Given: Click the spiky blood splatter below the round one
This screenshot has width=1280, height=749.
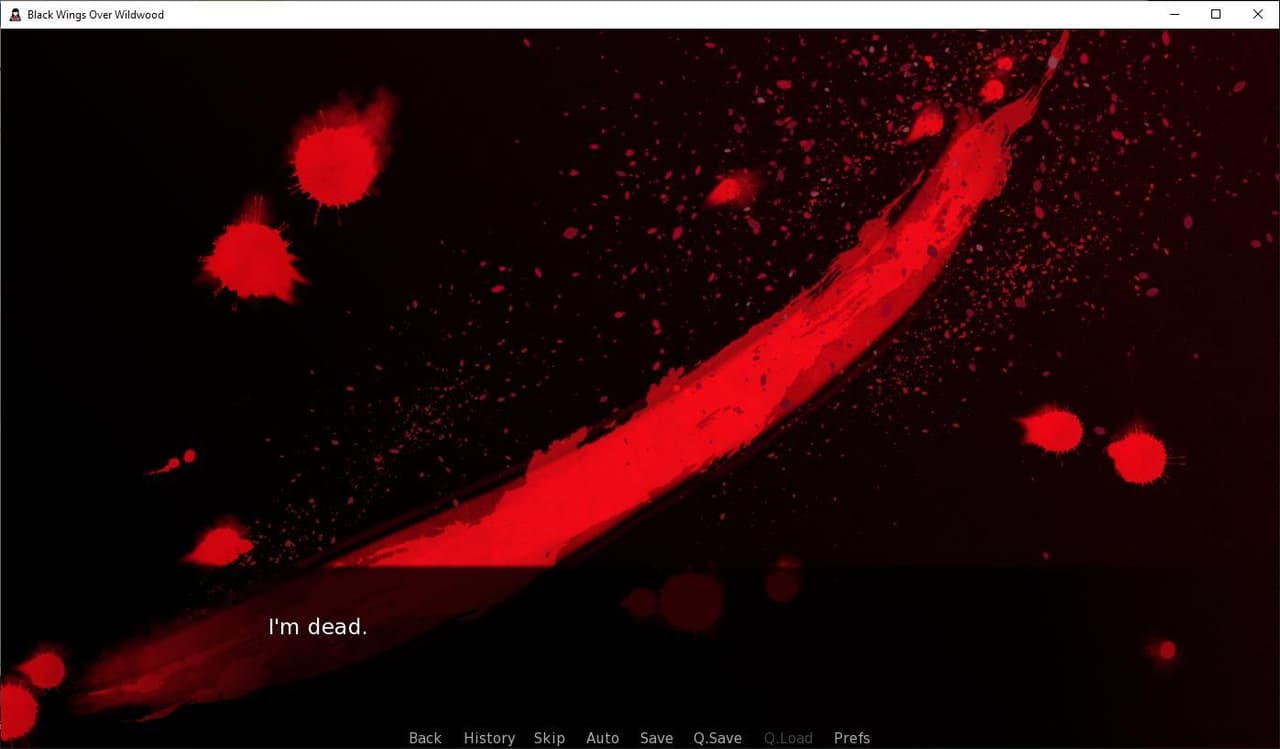Looking at the screenshot, I should 253,256.
